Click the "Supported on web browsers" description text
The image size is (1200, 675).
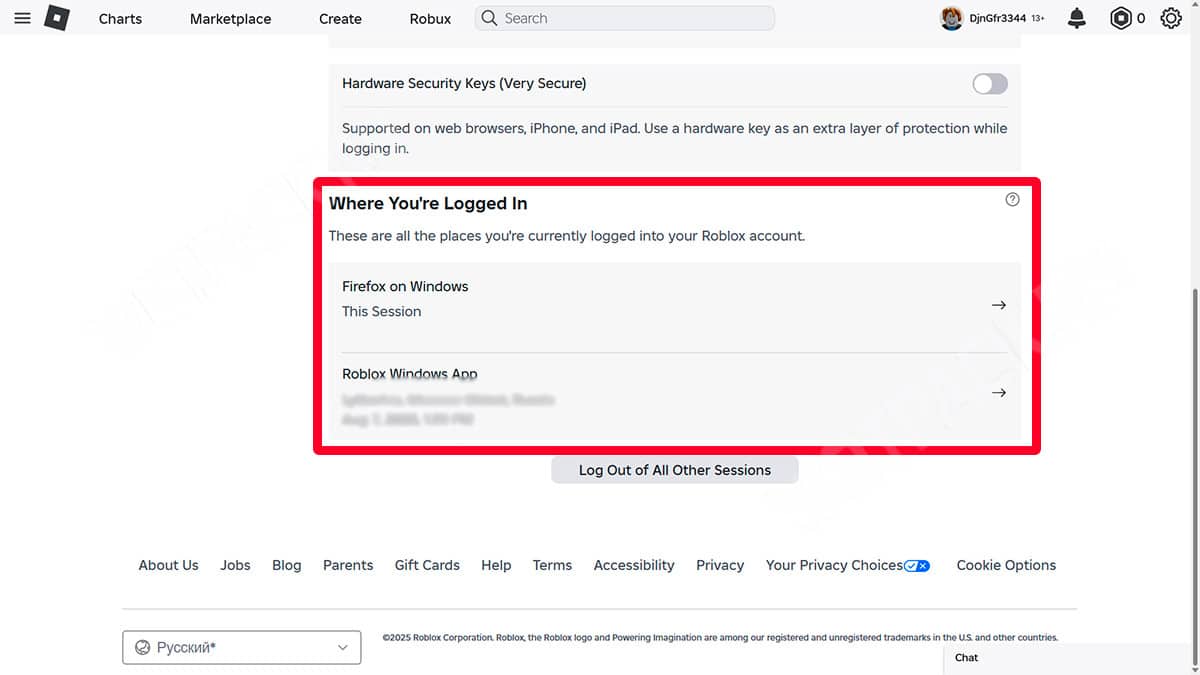(675, 138)
